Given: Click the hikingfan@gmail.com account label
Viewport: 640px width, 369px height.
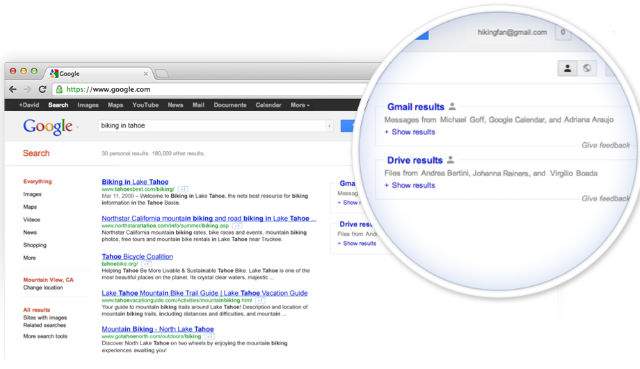Looking at the screenshot, I should [x=512, y=32].
